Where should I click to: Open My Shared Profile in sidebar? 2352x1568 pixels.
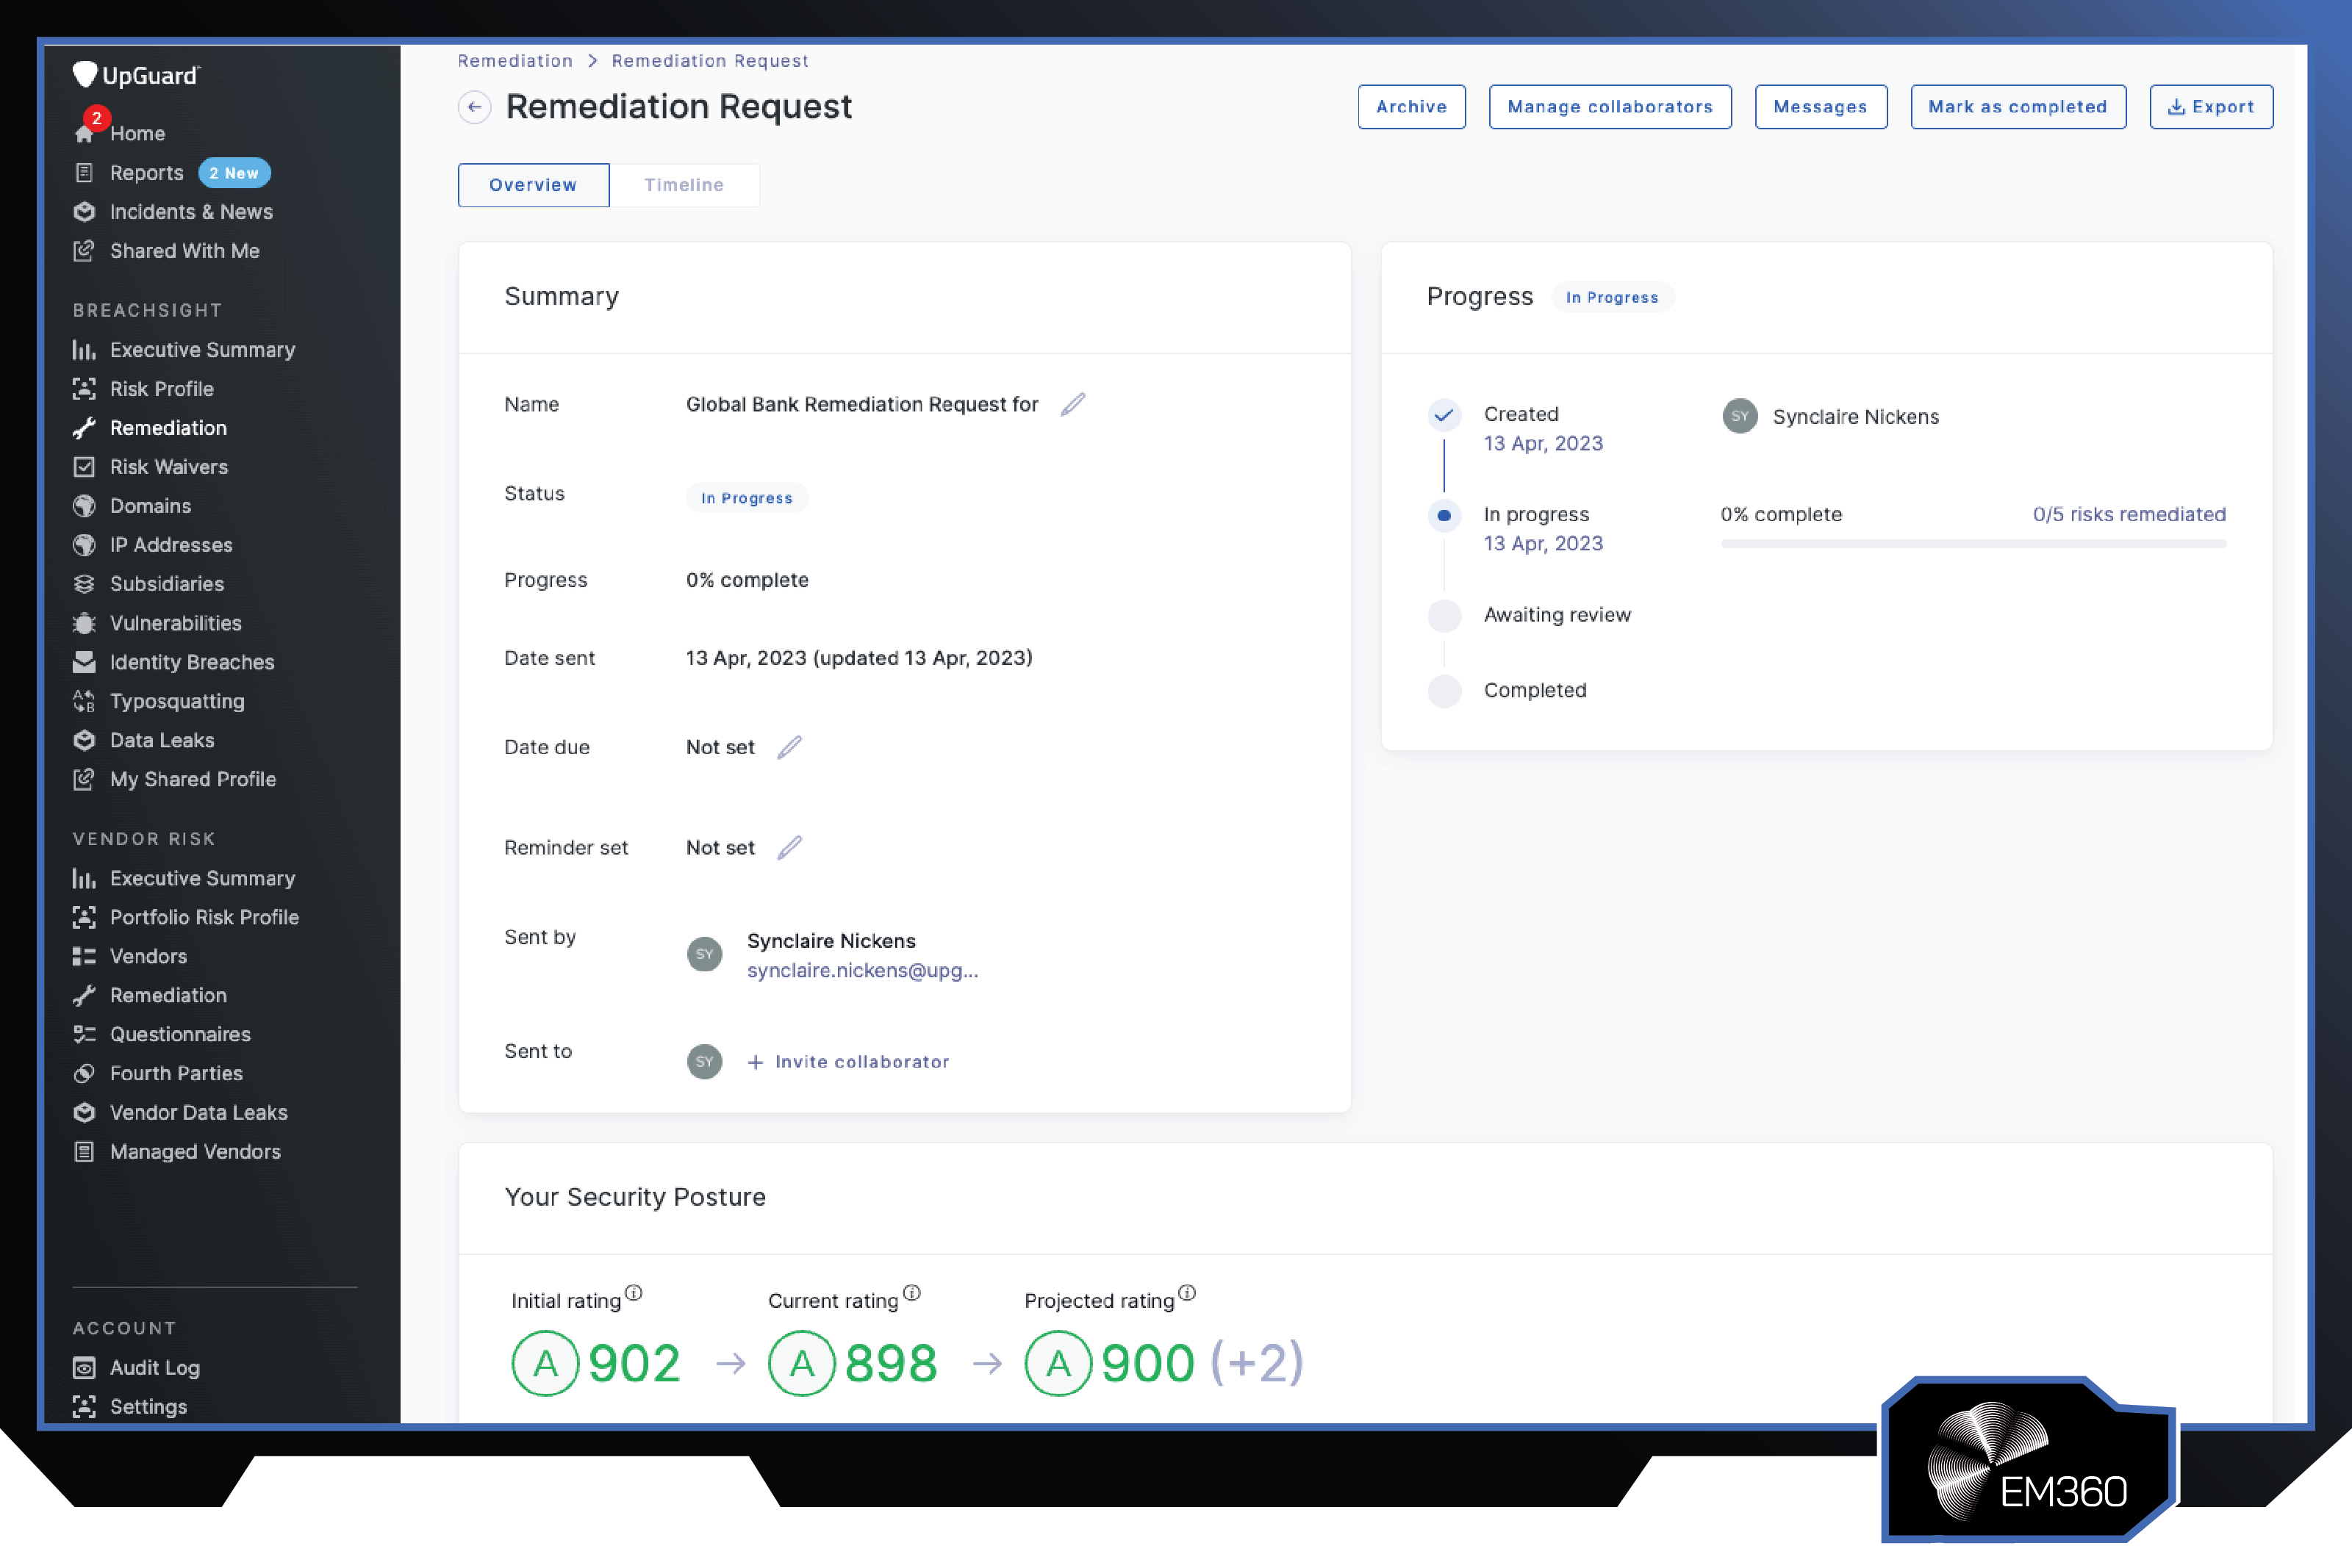(x=193, y=779)
